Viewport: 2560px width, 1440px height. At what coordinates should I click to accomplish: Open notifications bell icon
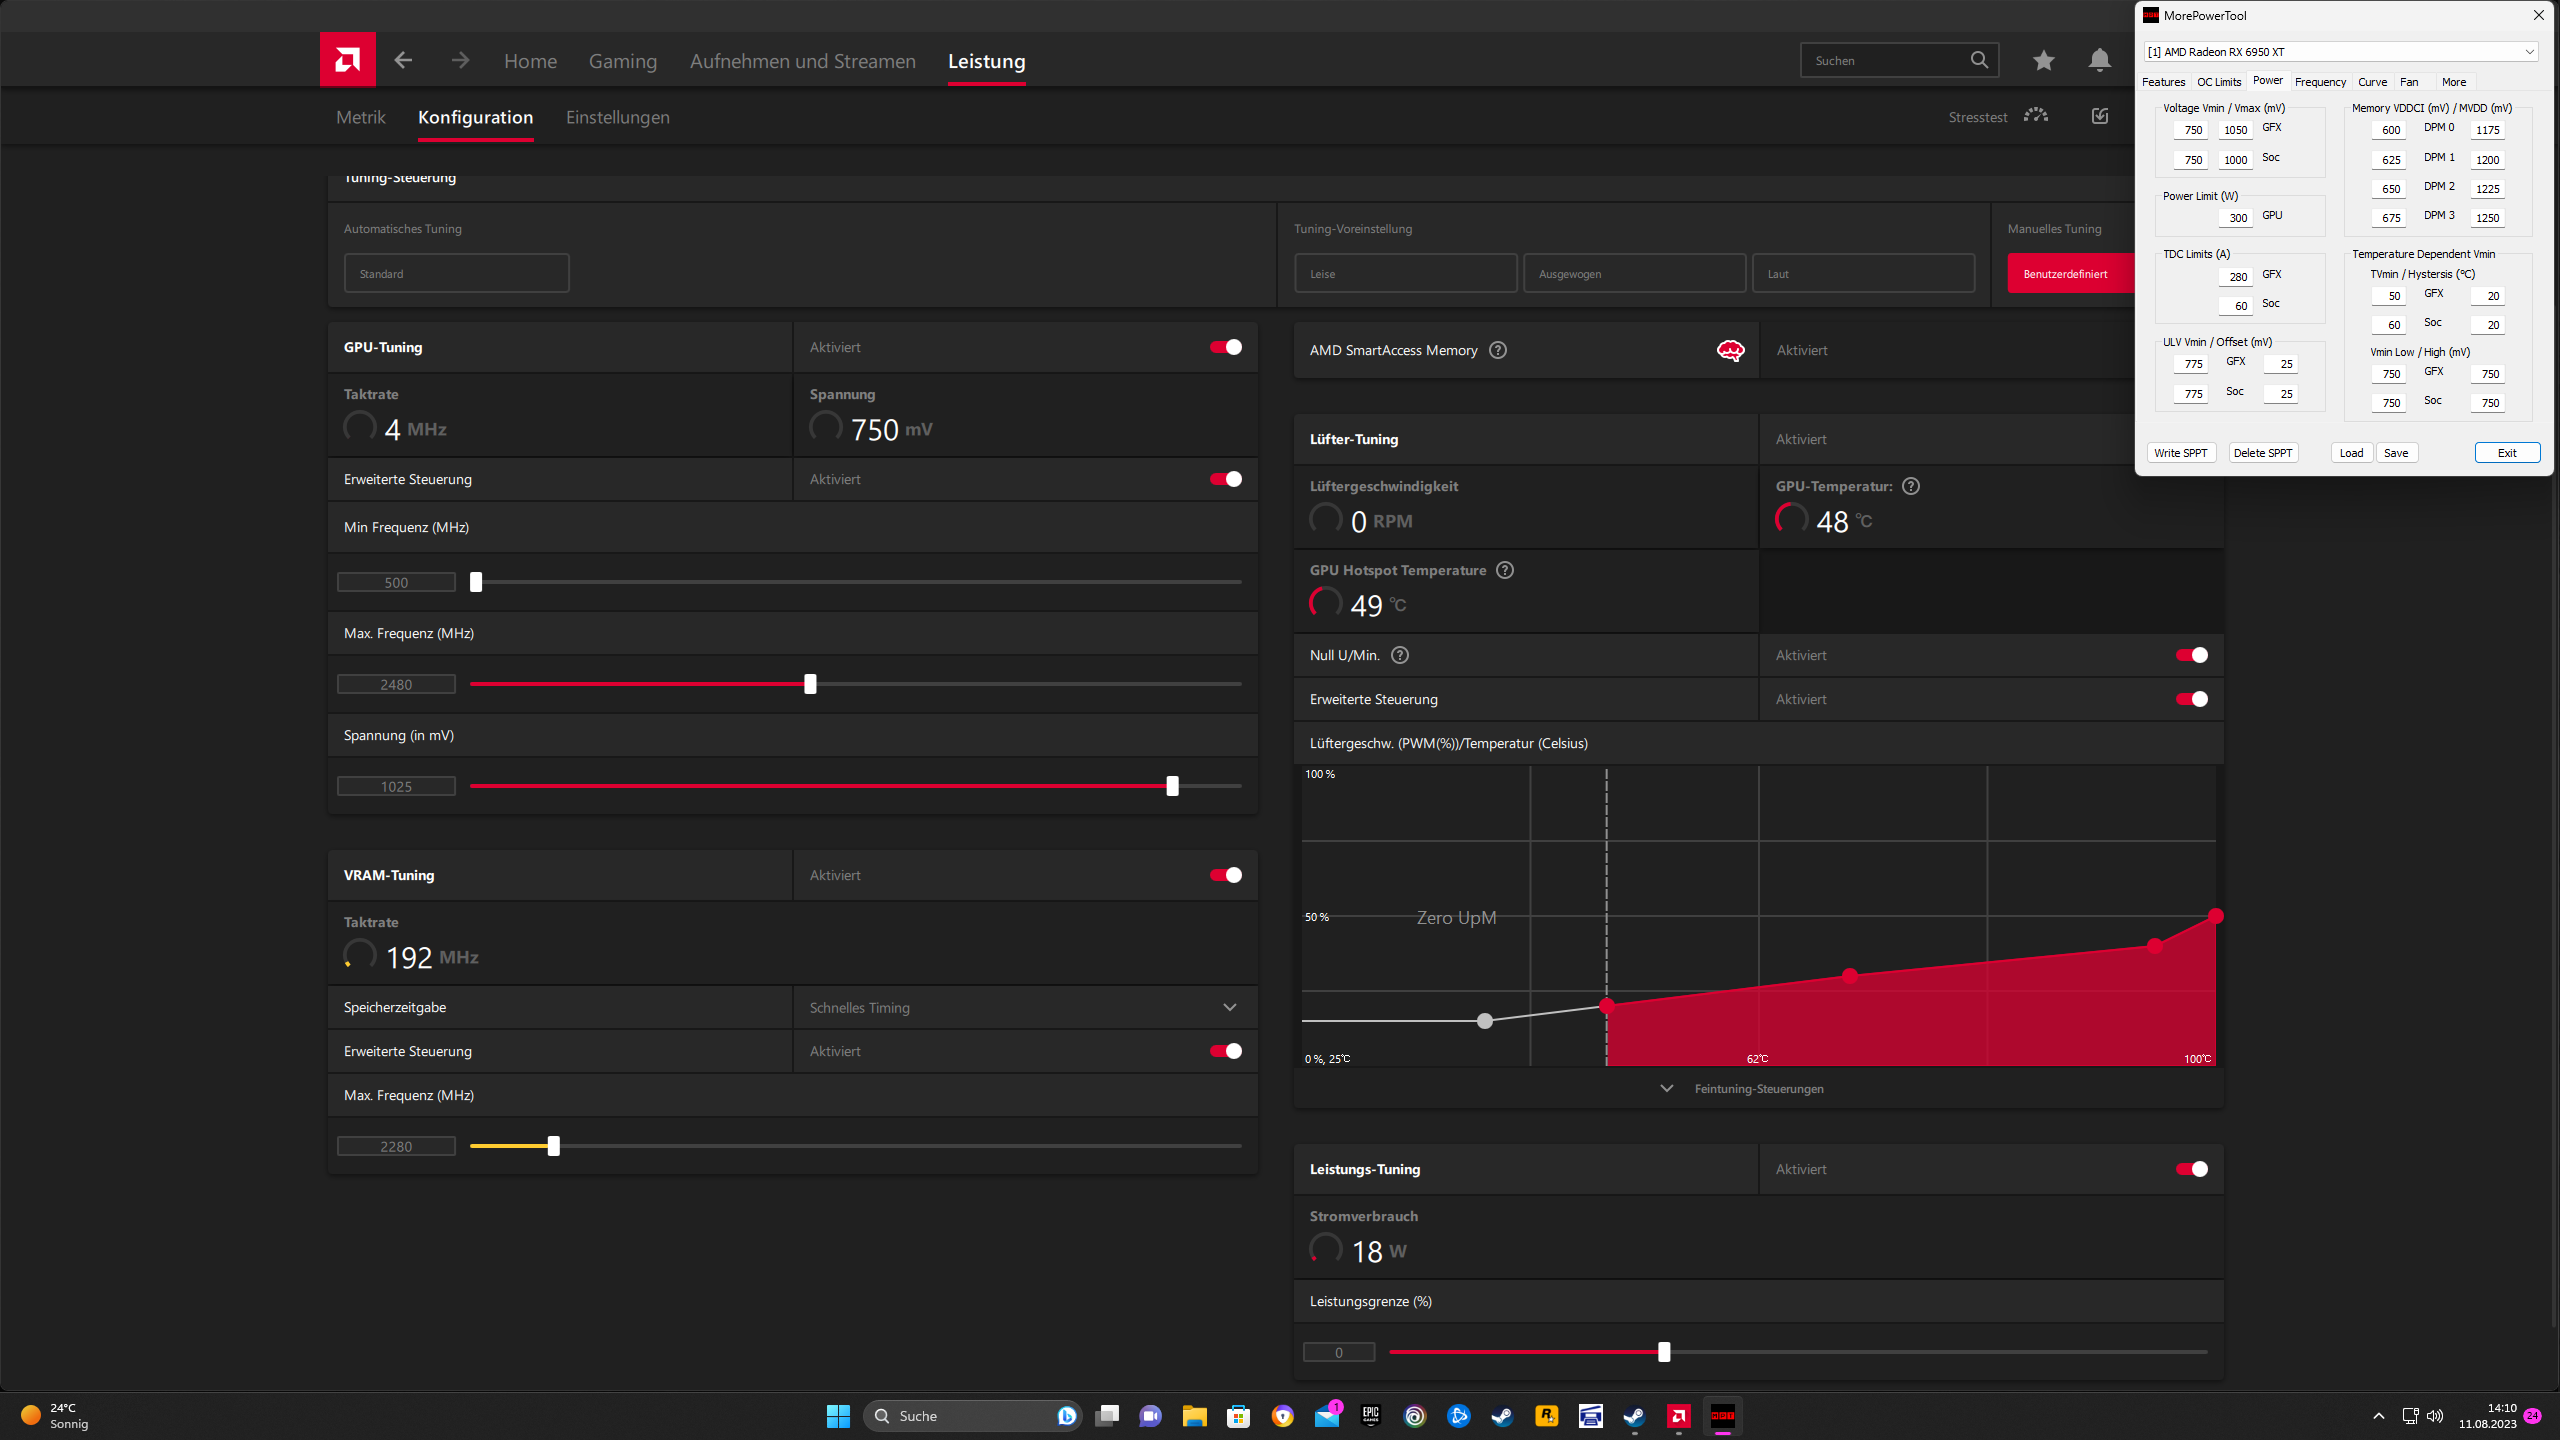point(2099,60)
